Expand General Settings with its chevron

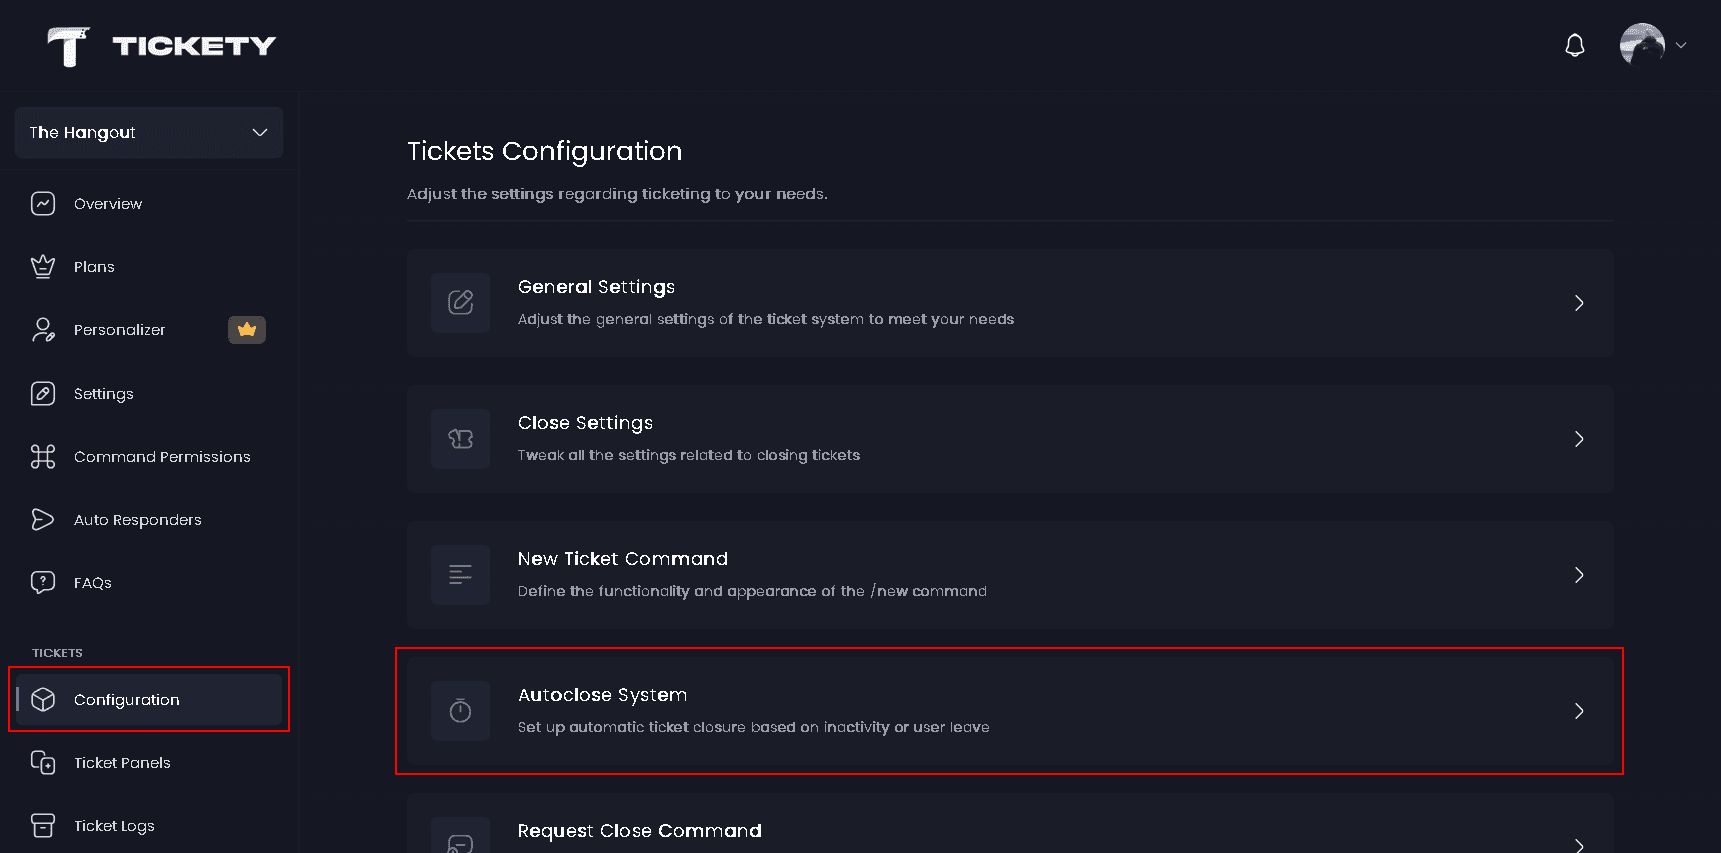(x=1579, y=303)
